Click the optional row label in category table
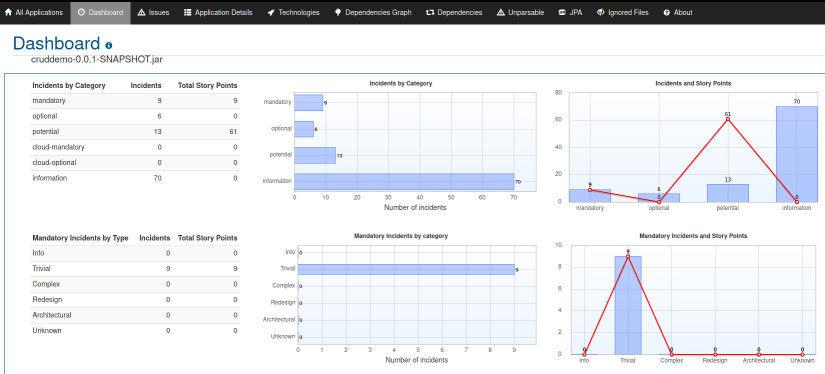825x374 pixels. [45, 116]
